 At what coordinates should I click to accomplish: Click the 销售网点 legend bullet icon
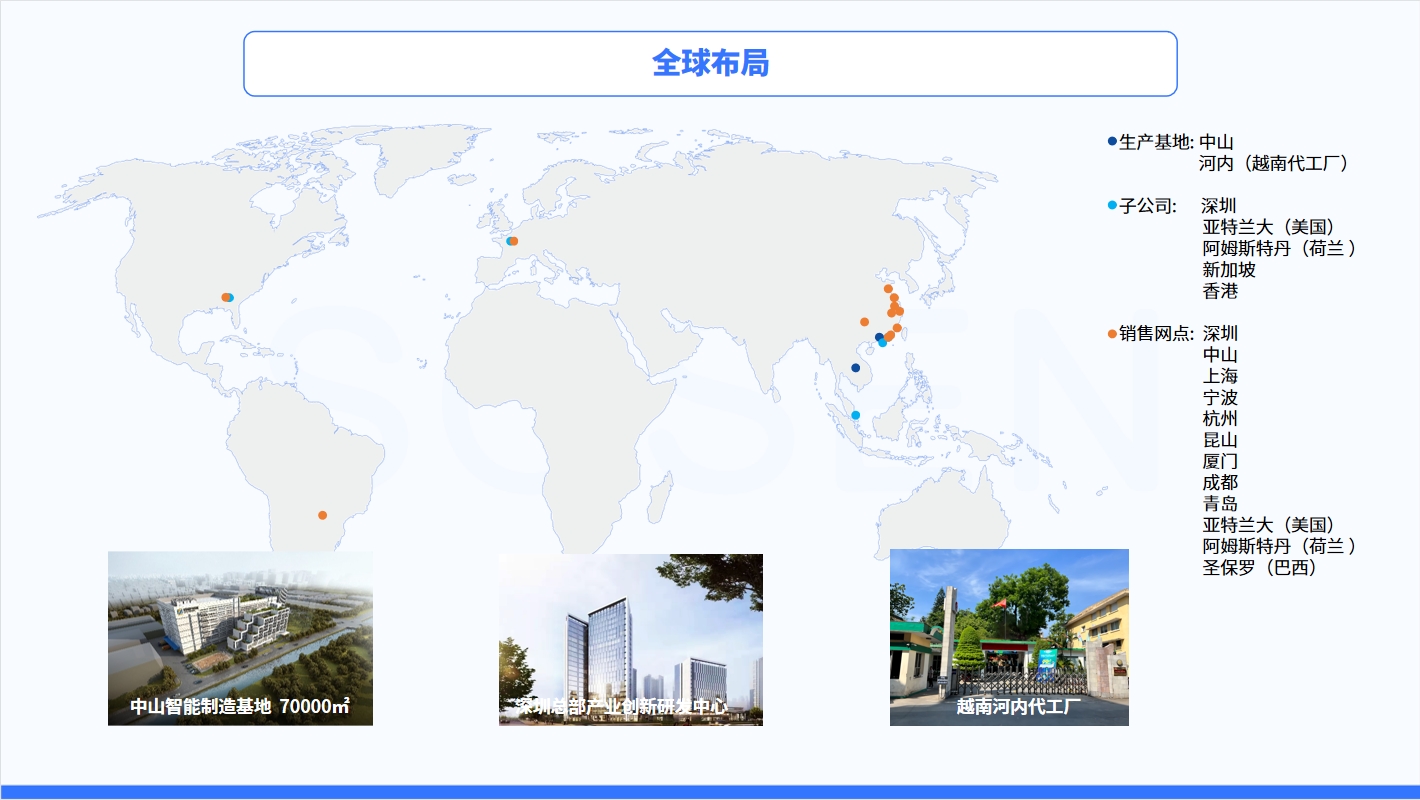(1110, 333)
